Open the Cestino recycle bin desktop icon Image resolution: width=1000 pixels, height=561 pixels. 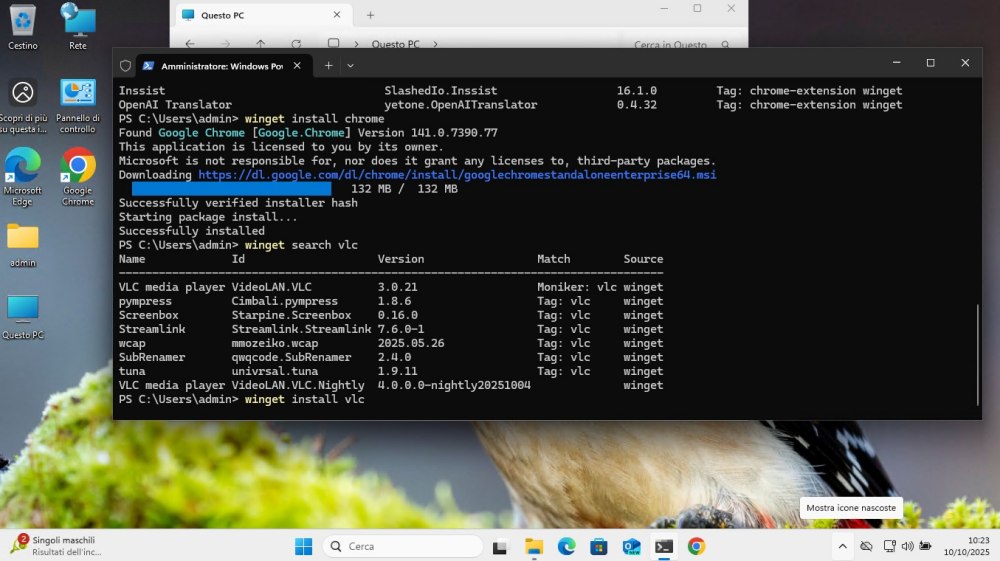point(22,24)
